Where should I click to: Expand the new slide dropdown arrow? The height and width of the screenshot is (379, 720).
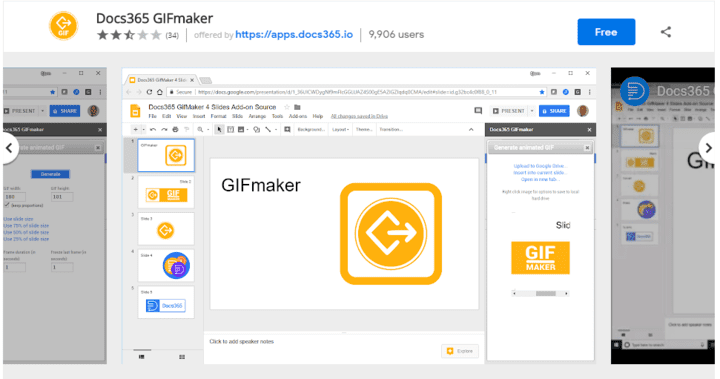click(x=143, y=130)
